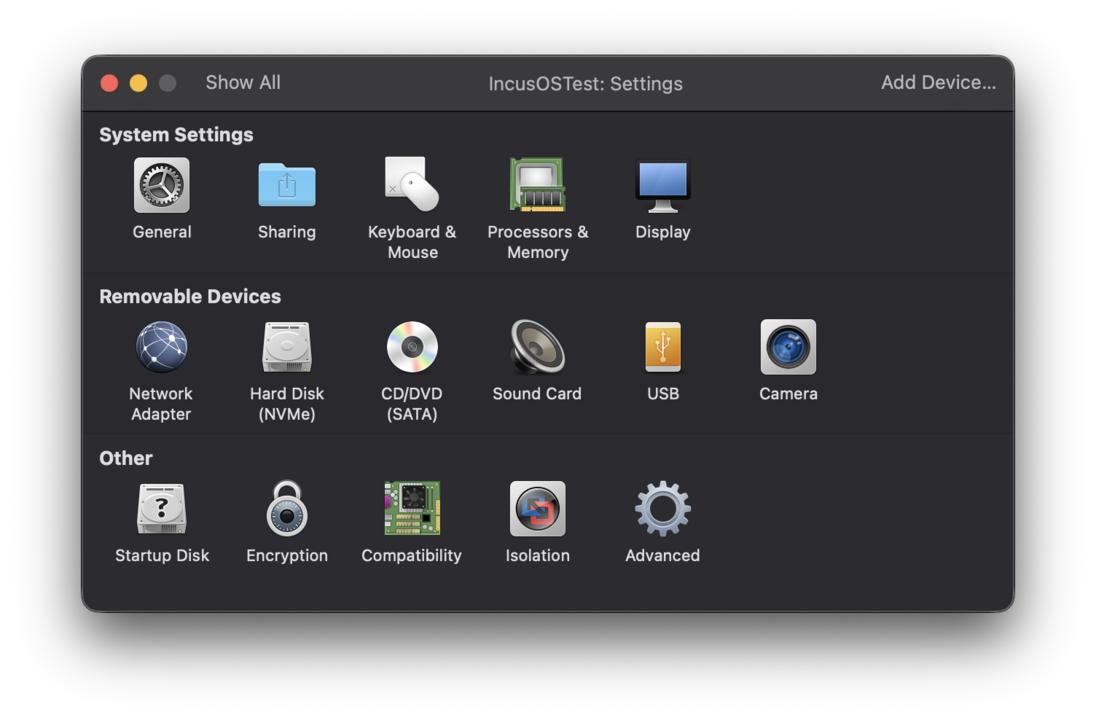Open CD/DVD (SATA) settings
Image resolution: width=1096 pixels, height=720 pixels.
[x=412, y=347]
